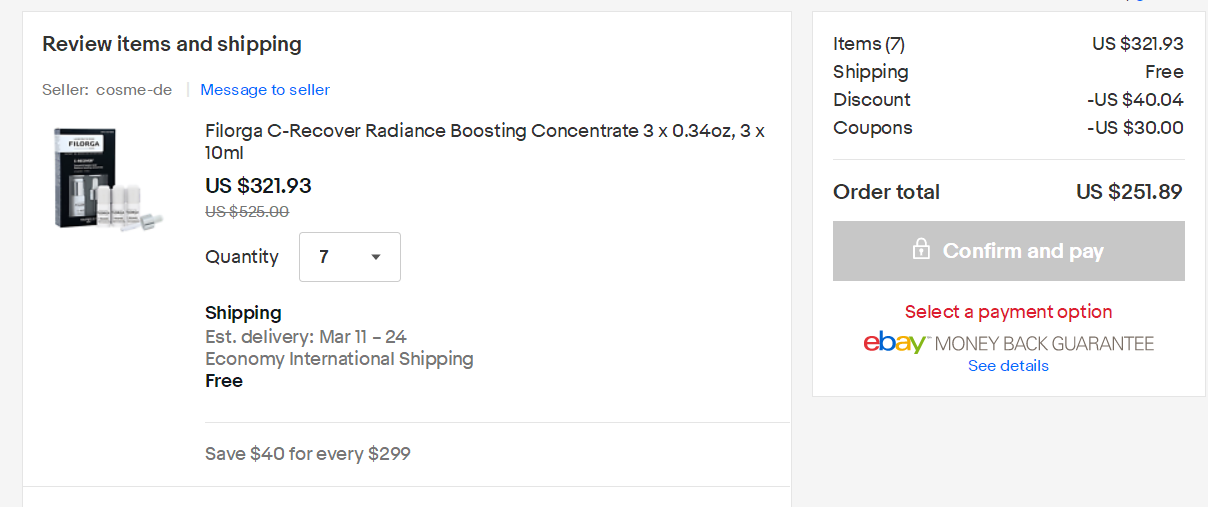The image size is (1208, 507).
Task: Click the Coupons line in order summary
Action: 873,128
